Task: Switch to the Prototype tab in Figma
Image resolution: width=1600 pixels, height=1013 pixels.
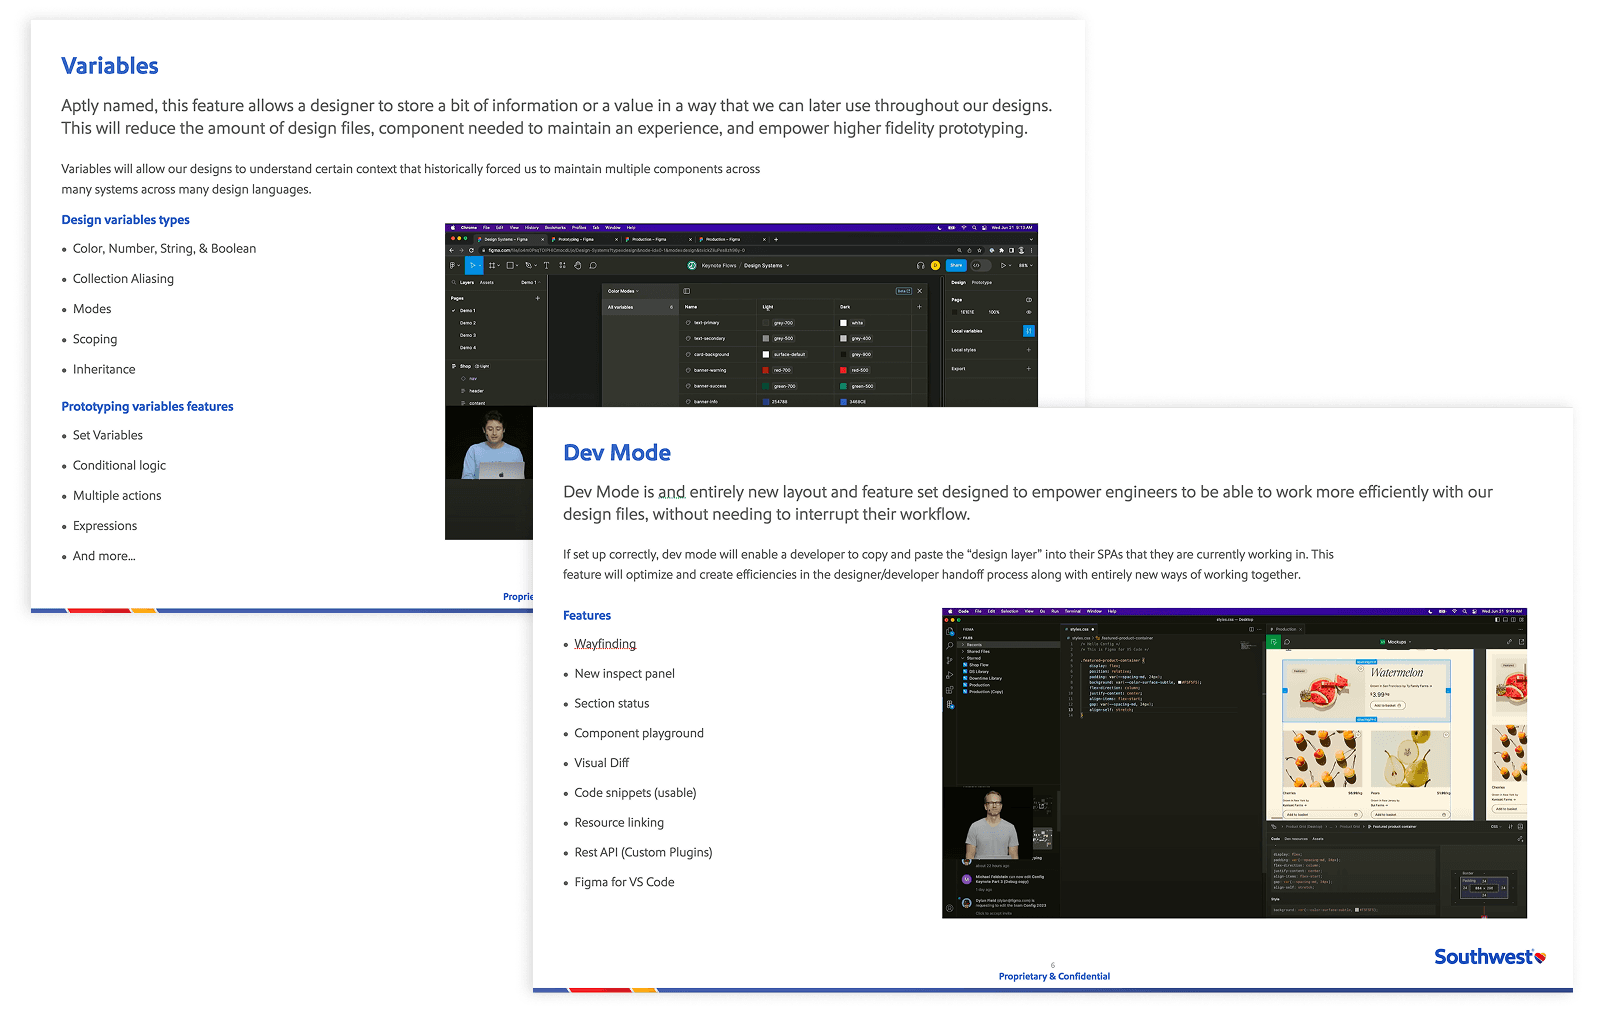Action: tap(982, 282)
